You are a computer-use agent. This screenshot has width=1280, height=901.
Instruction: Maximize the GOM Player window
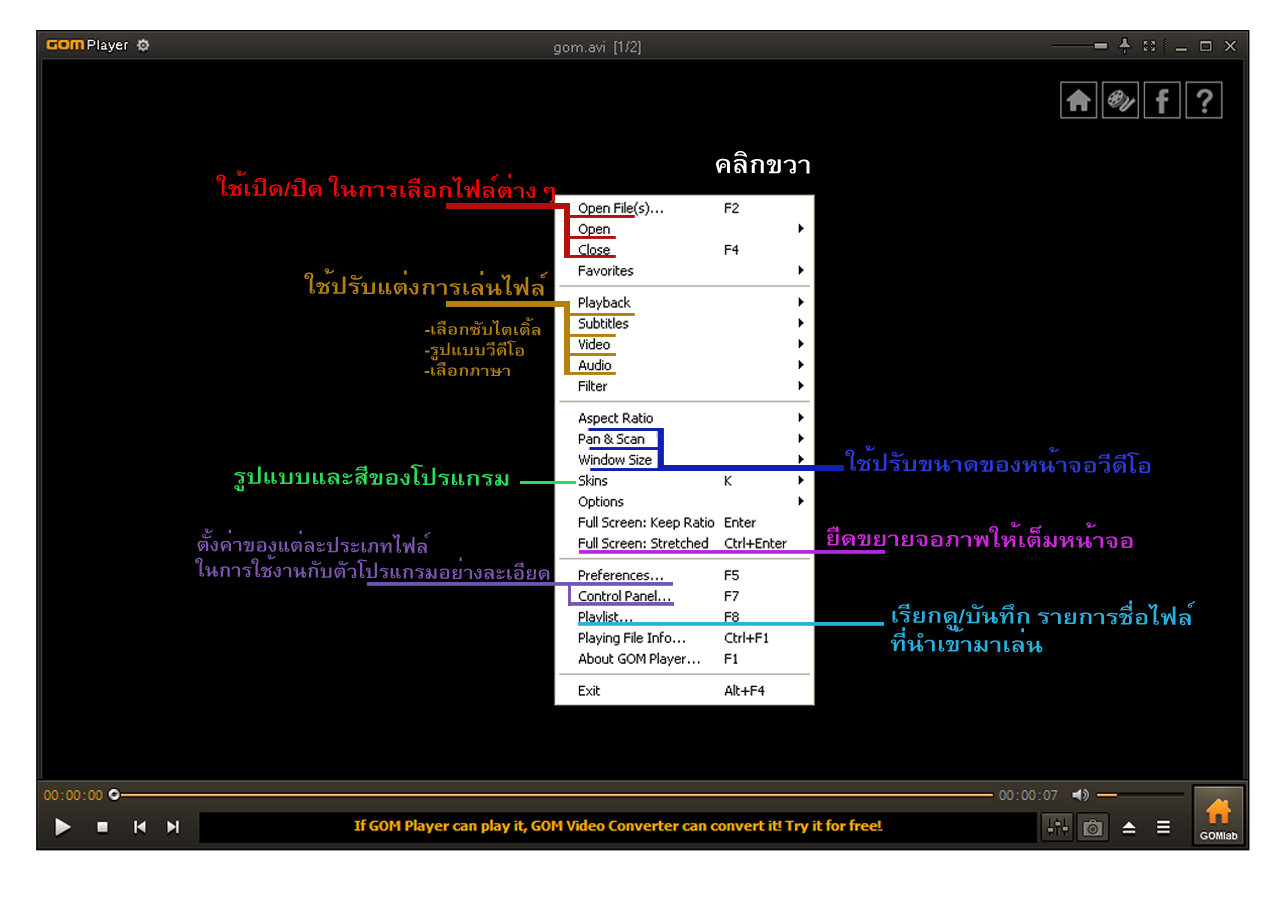(x=1205, y=46)
